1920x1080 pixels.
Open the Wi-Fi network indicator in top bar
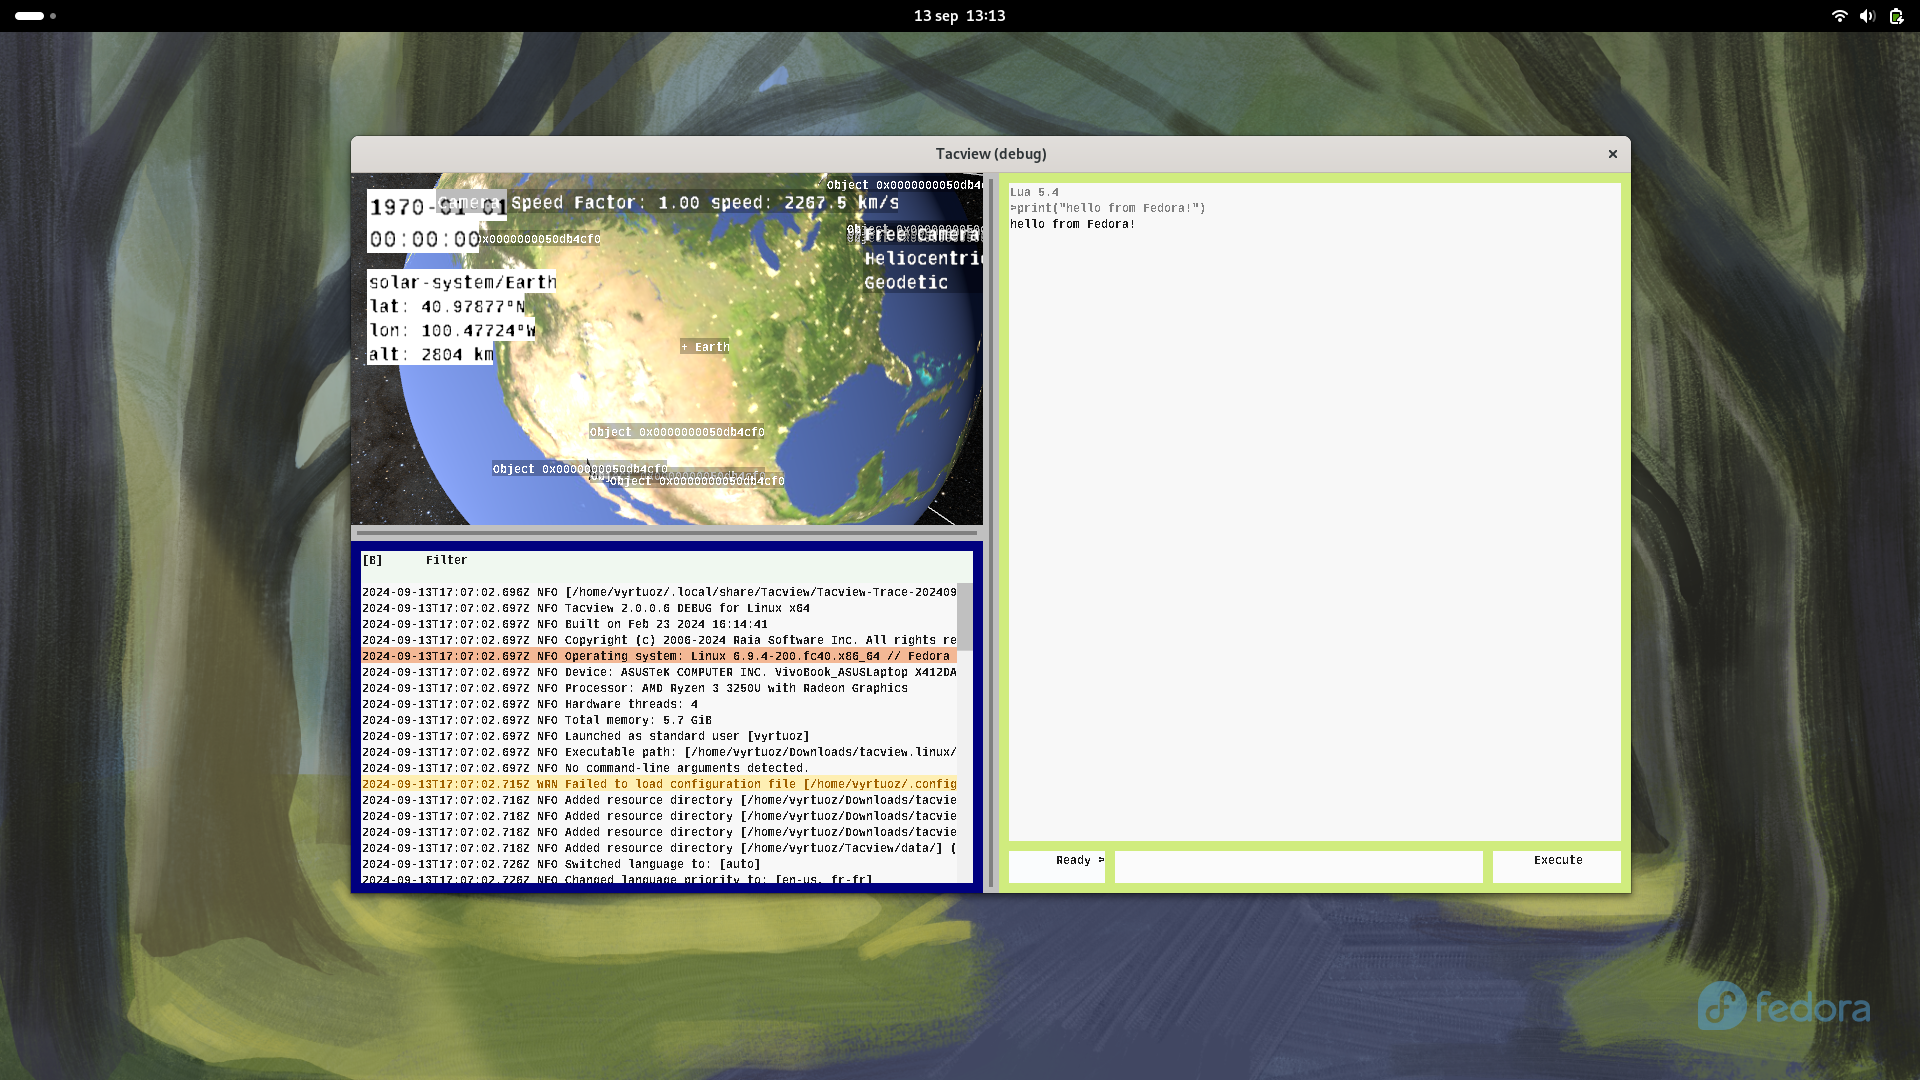tap(1839, 16)
